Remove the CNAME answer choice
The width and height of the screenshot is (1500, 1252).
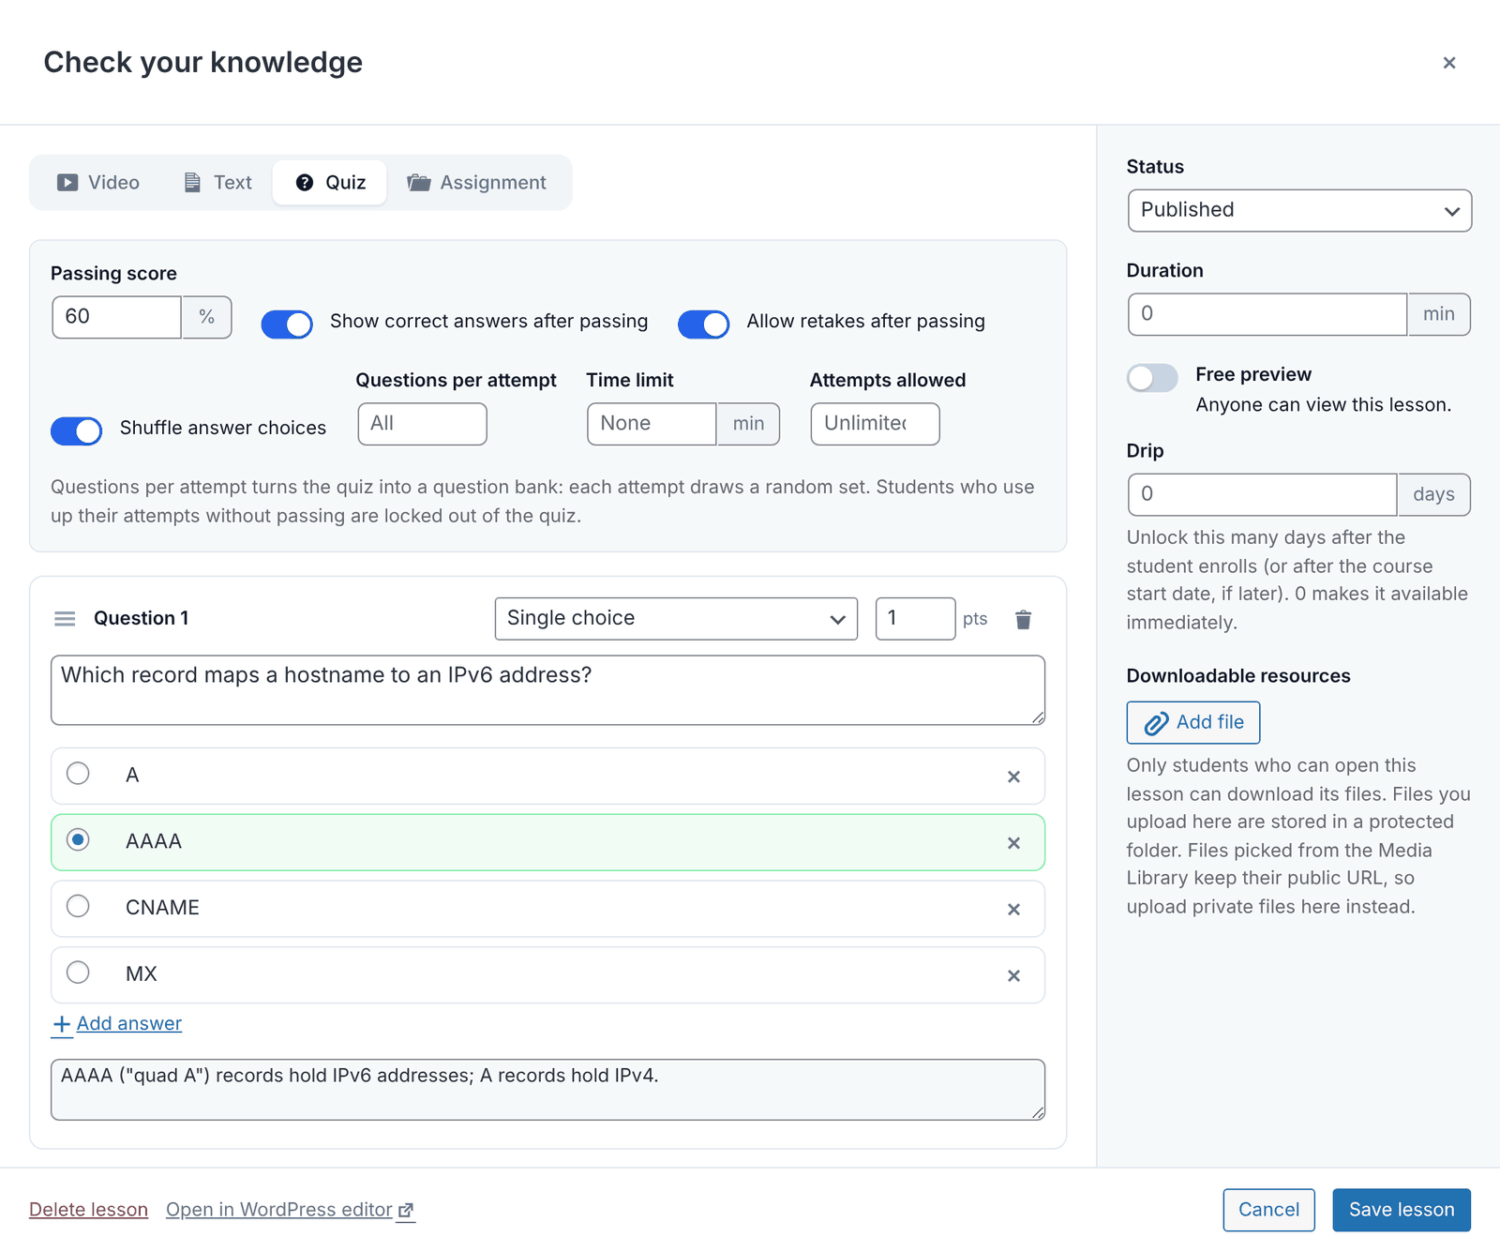1014,909
